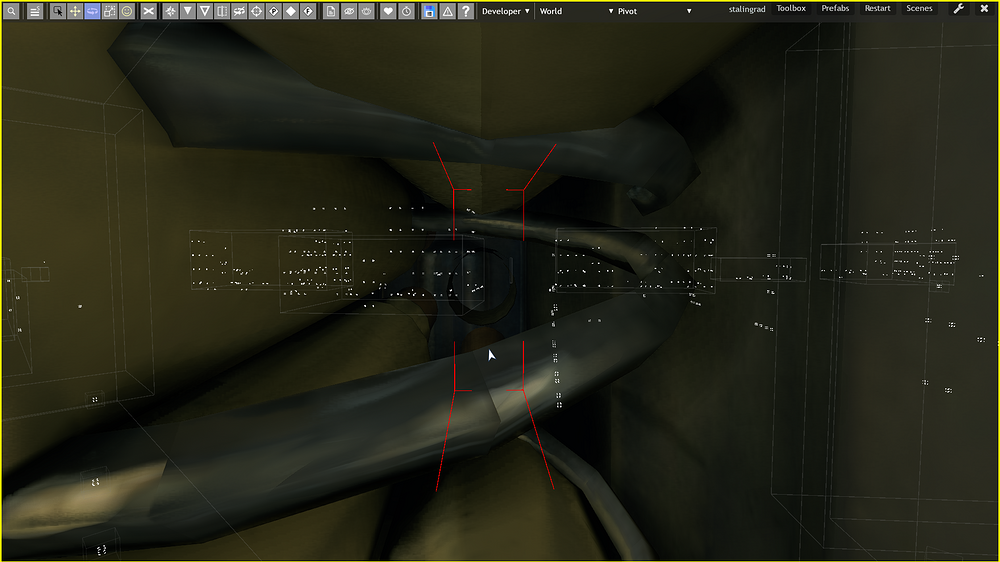Screen dimensions: 1000x562
Task: Click the warning triangle icon
Action: [x=447, y=11]
